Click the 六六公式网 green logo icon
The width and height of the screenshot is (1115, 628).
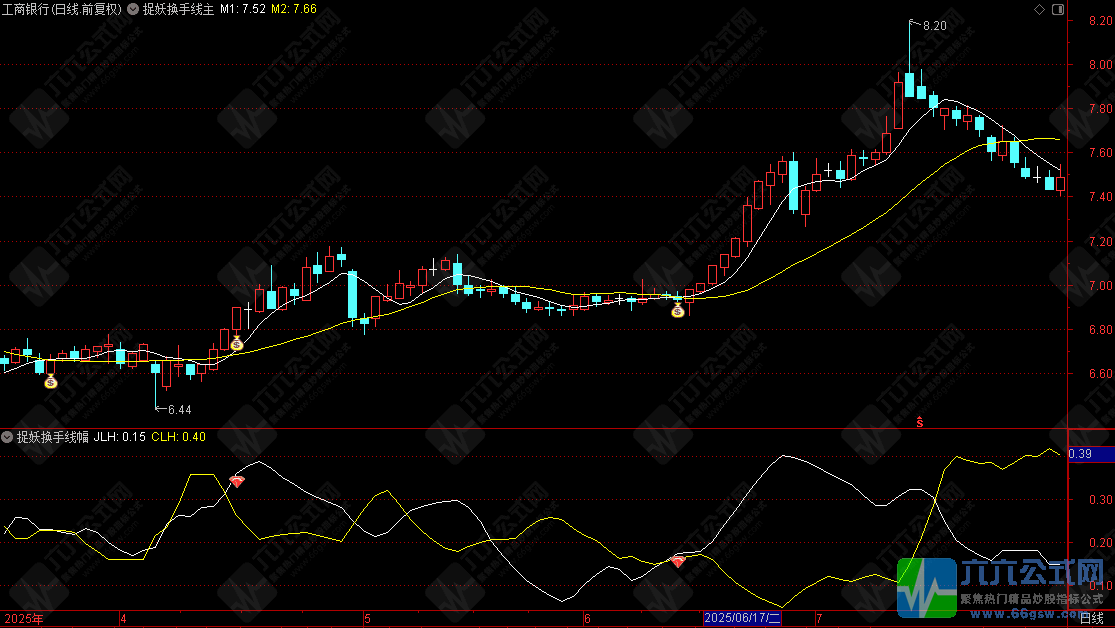click(x=927, y=587)
